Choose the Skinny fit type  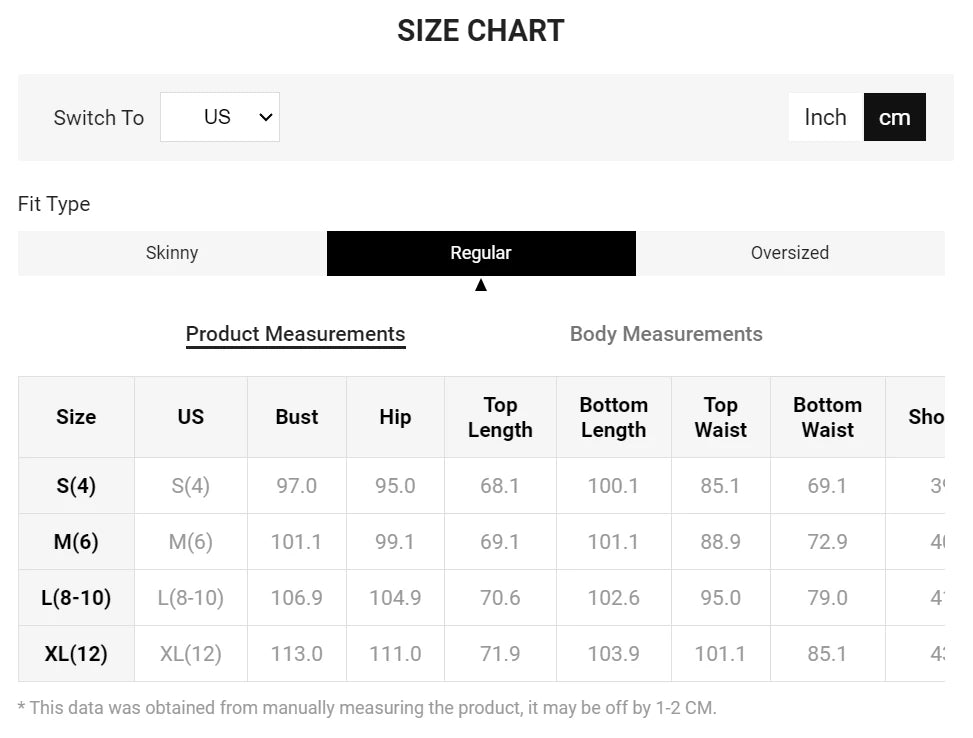(x=172, y=253)
